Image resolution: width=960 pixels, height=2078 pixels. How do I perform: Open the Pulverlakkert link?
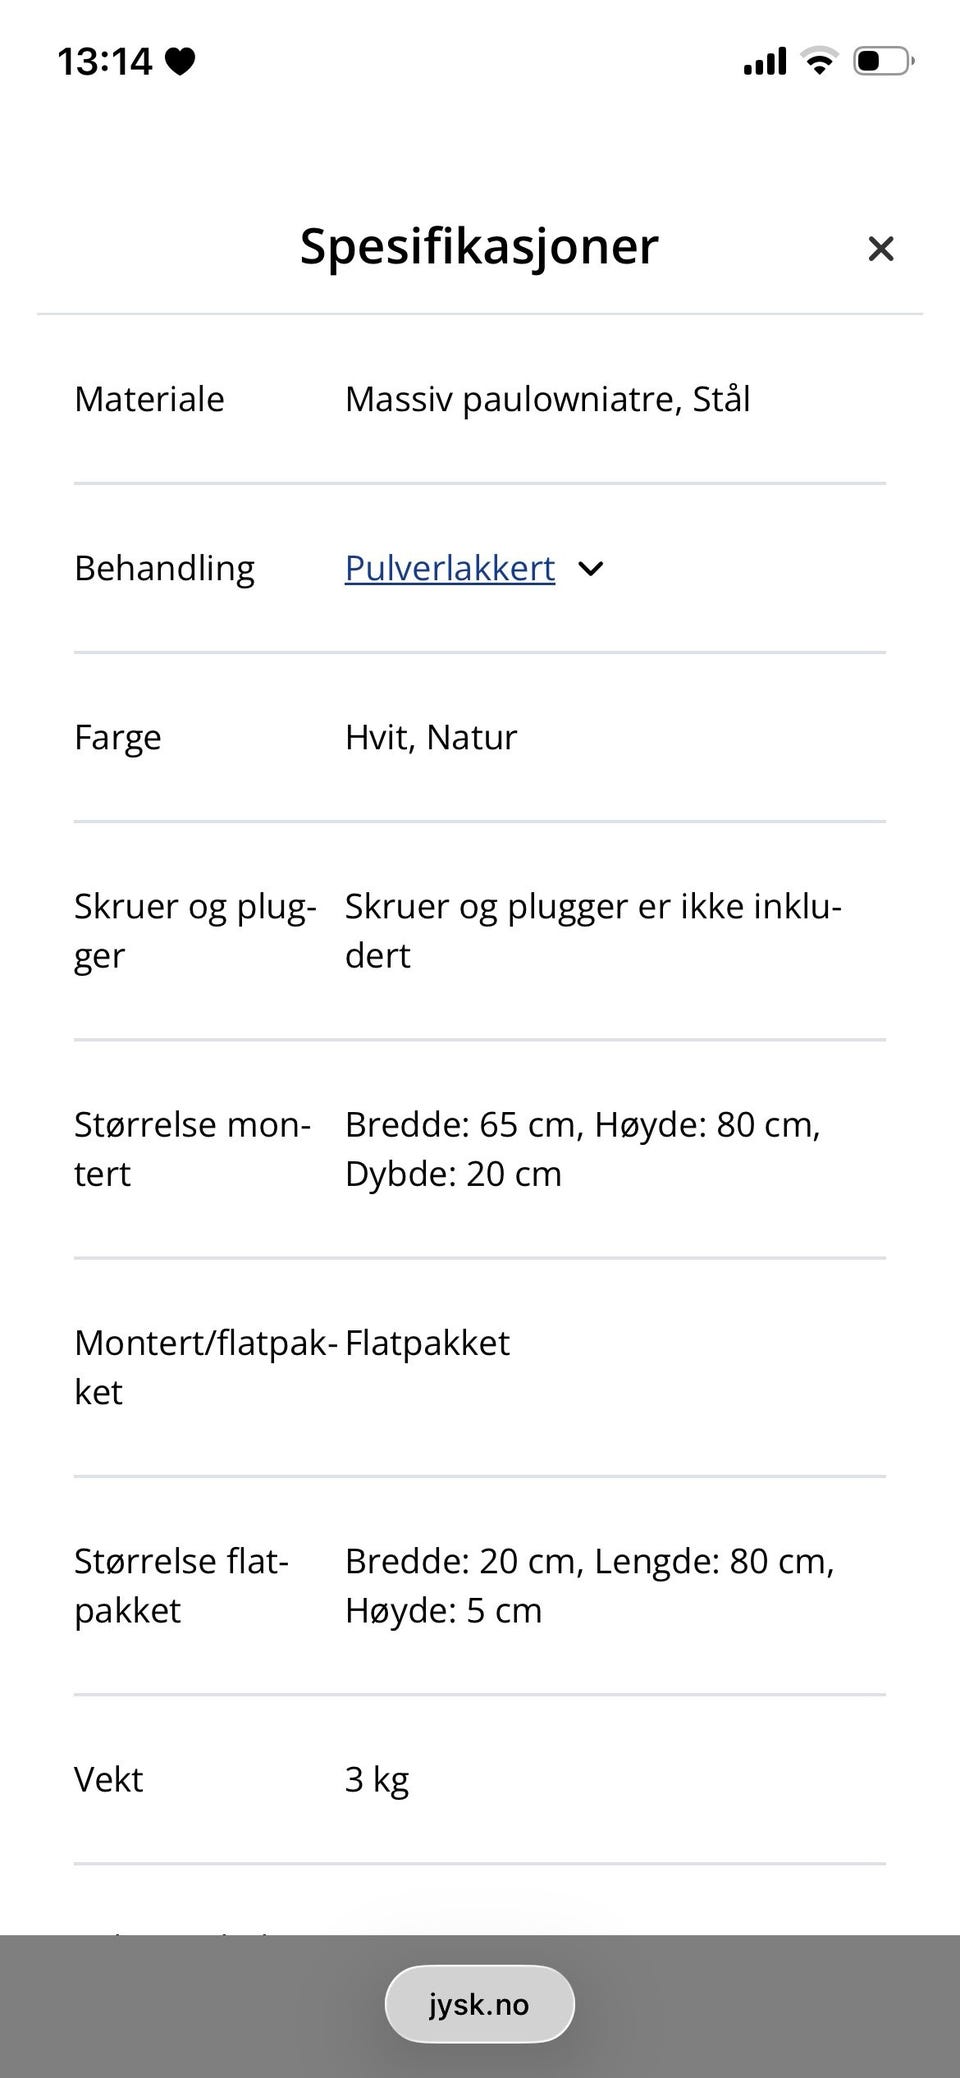click(x=450, y=568)
